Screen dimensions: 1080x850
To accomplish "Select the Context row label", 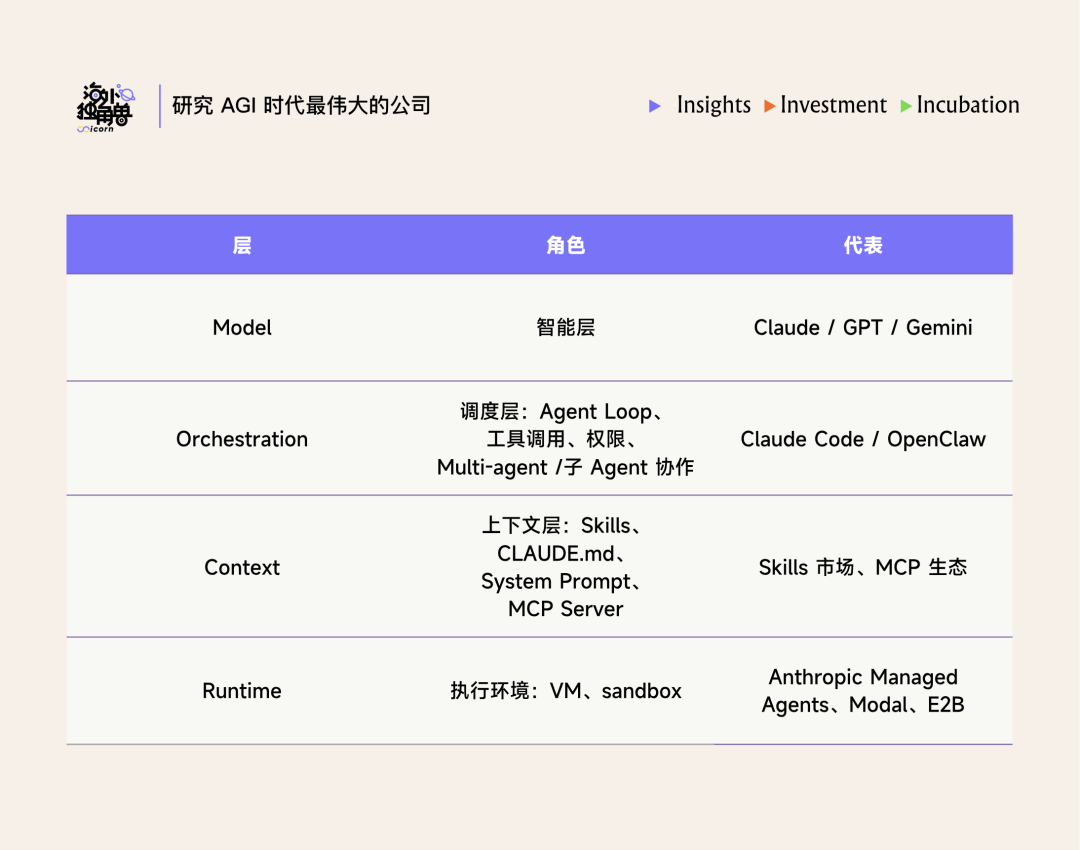I will point(242,567).
